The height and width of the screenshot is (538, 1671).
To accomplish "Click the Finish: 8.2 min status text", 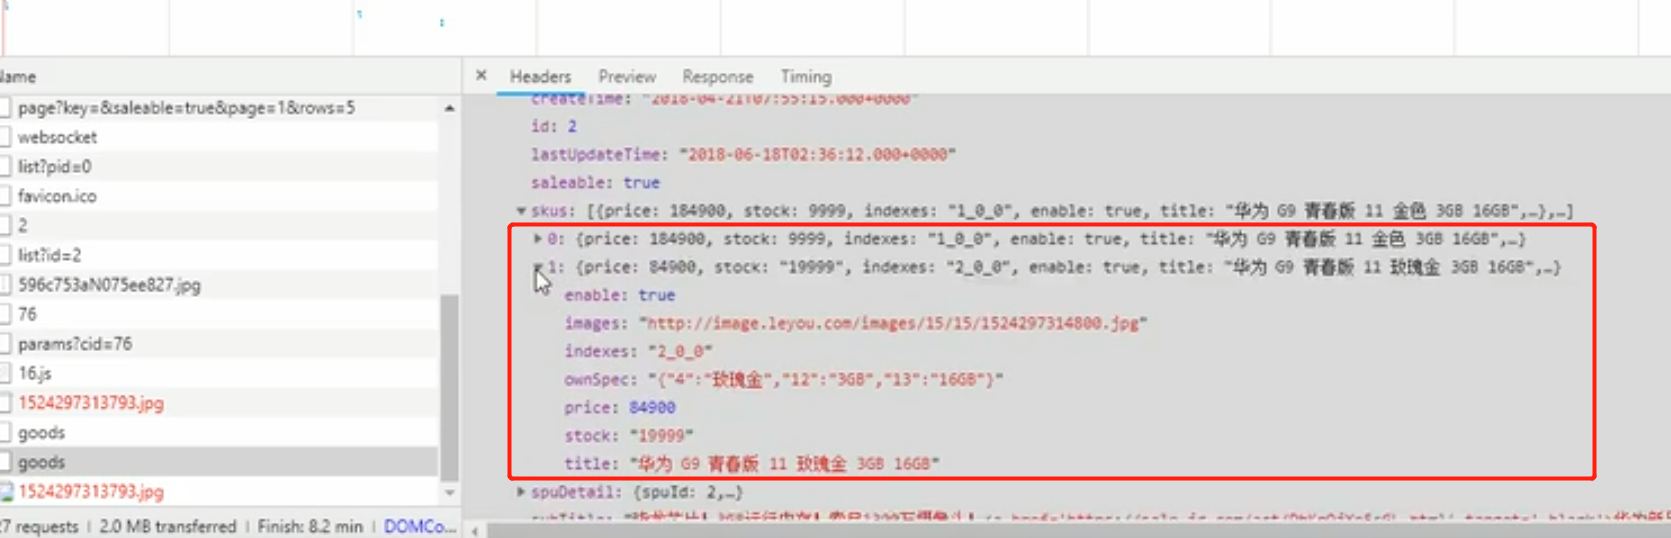I will pos(310,526).
